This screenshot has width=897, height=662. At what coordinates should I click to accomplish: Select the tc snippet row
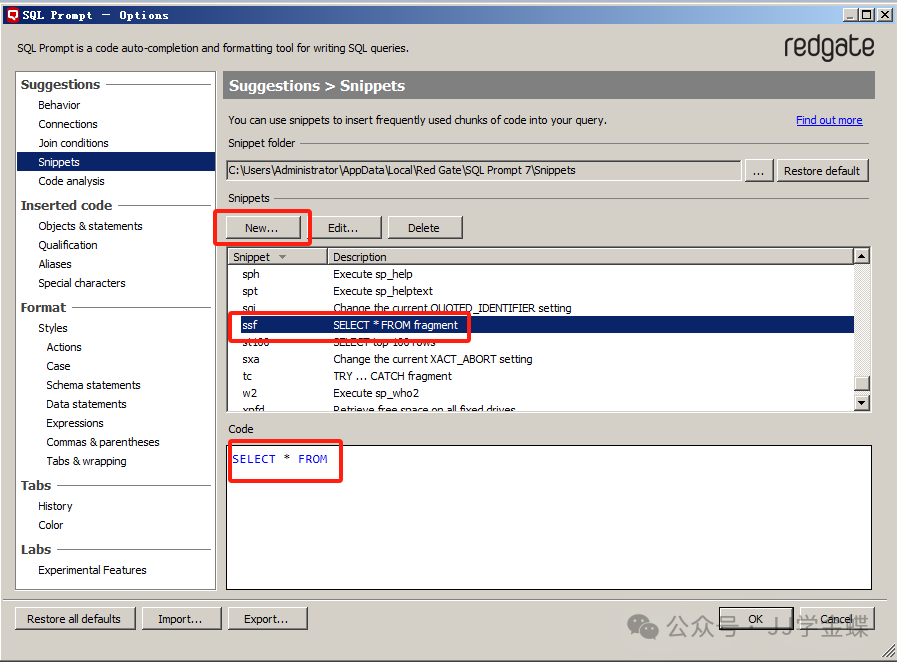tap(541, 376)
